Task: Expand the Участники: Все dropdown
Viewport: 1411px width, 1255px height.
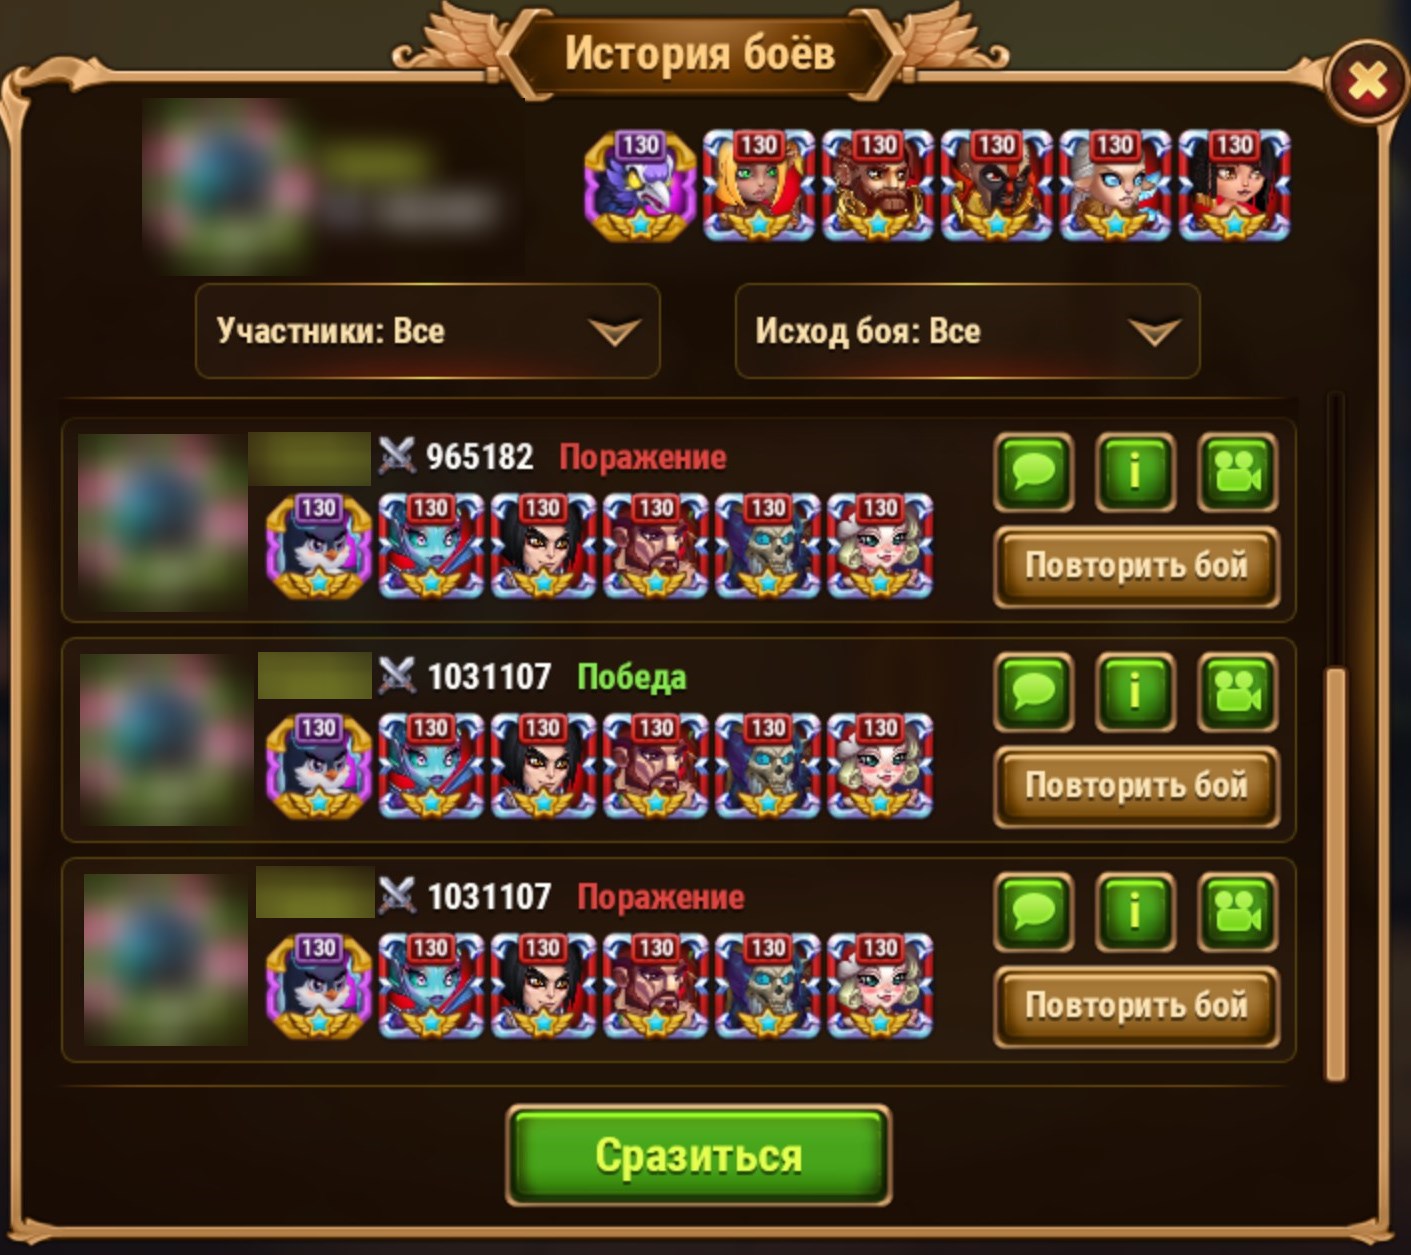Action: coord(428,331)
